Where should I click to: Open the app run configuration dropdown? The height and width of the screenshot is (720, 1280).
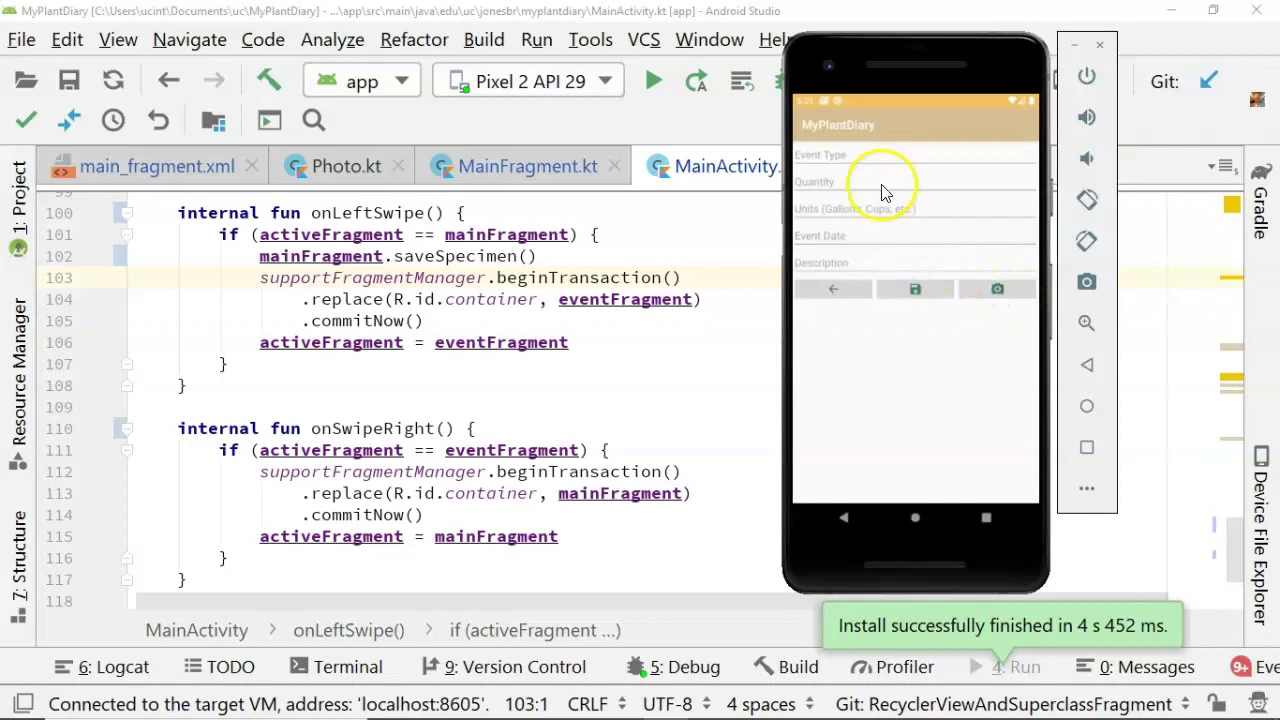pyautogui.click(x=362, y=81)
